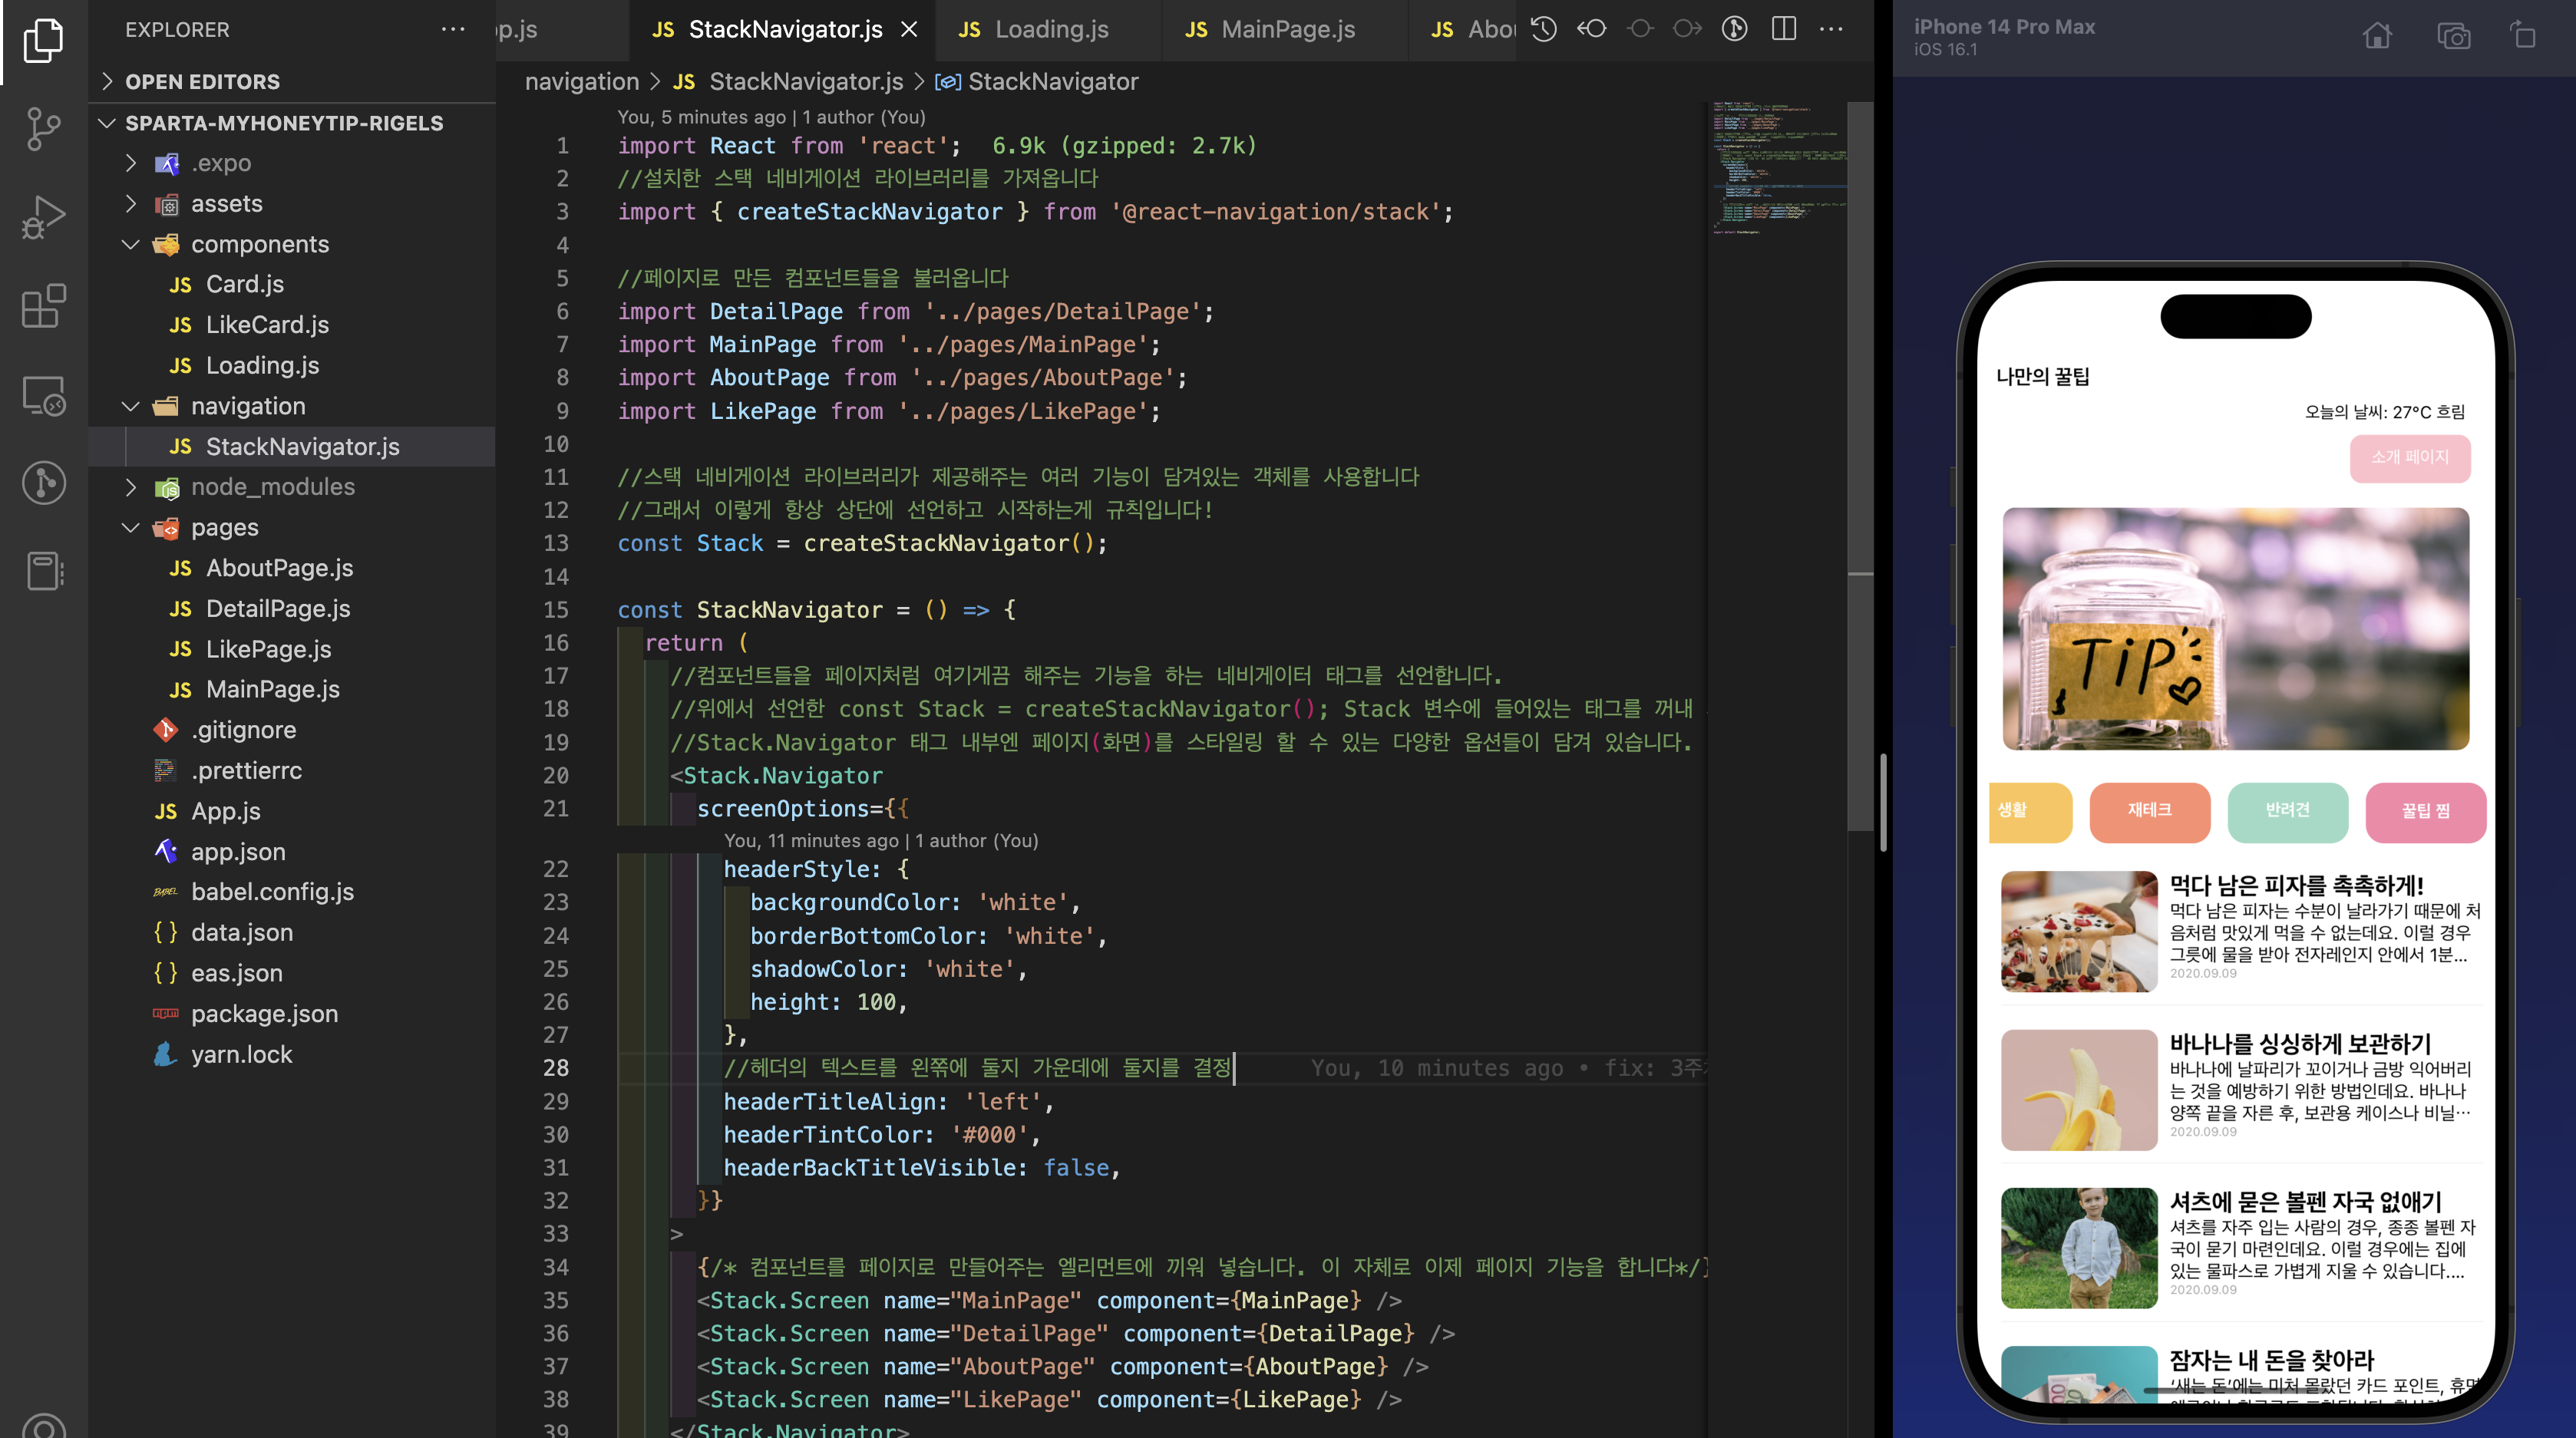Open App.js in the explorer
Screen dimensions: 2576x1438
click(225, 811)
